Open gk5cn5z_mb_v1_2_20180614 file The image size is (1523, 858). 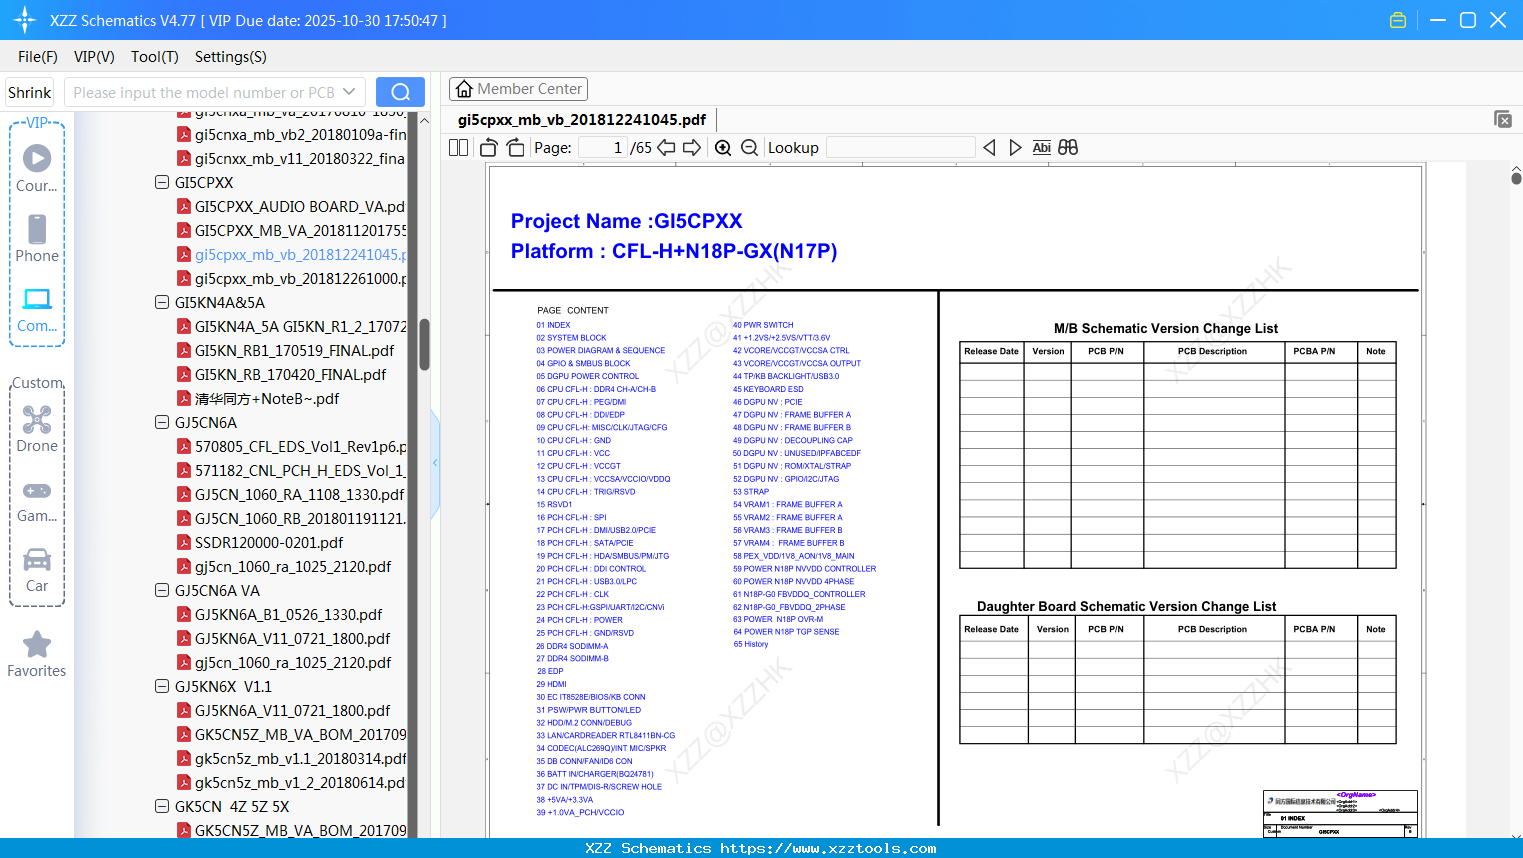[x=300, y=783]
